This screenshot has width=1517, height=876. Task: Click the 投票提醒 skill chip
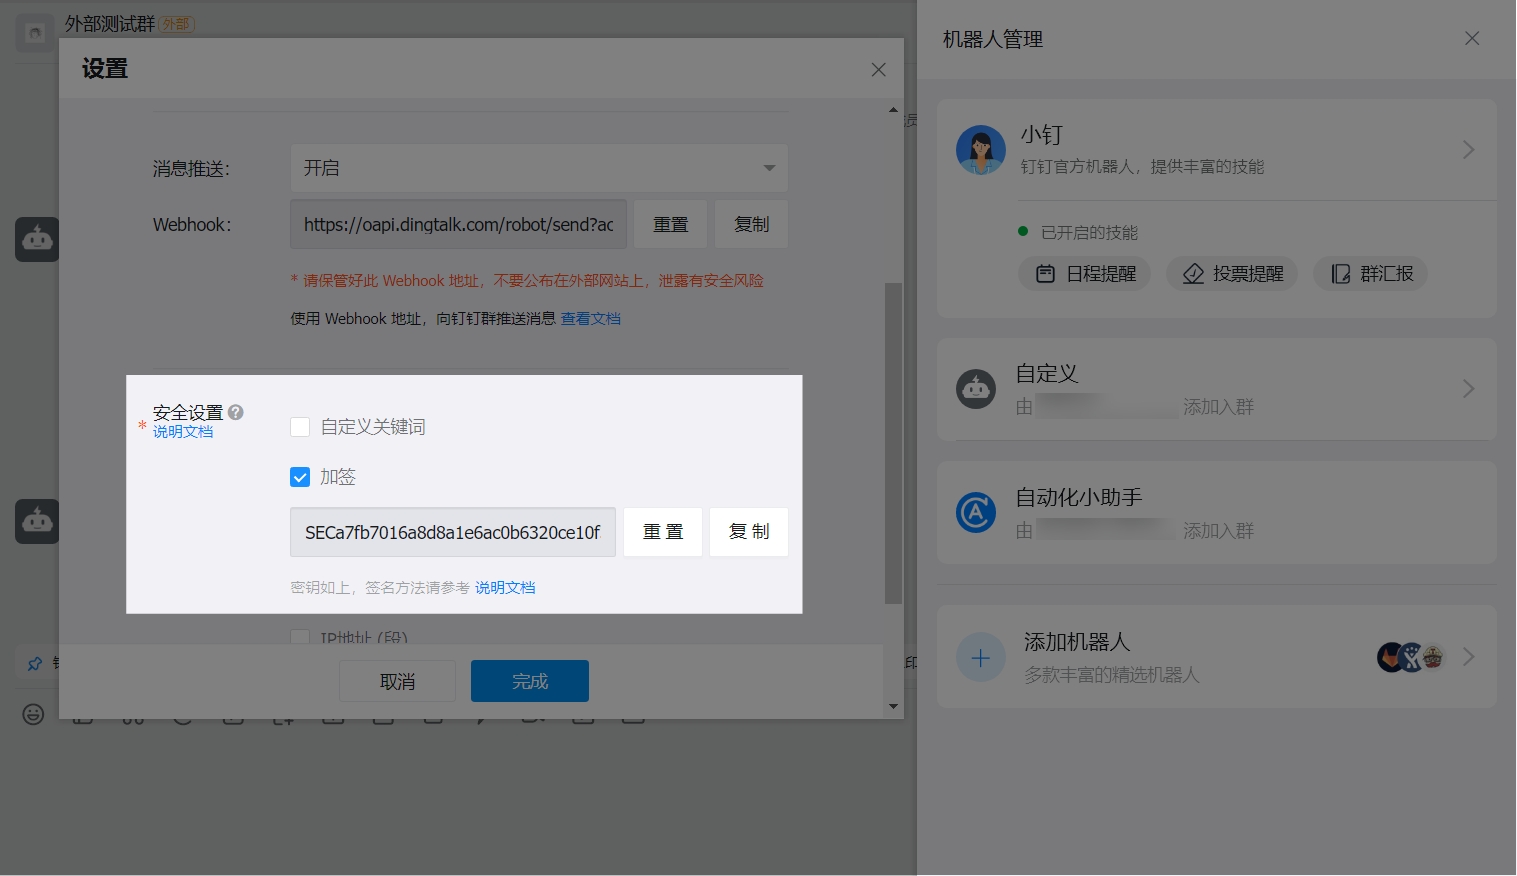1232,274
